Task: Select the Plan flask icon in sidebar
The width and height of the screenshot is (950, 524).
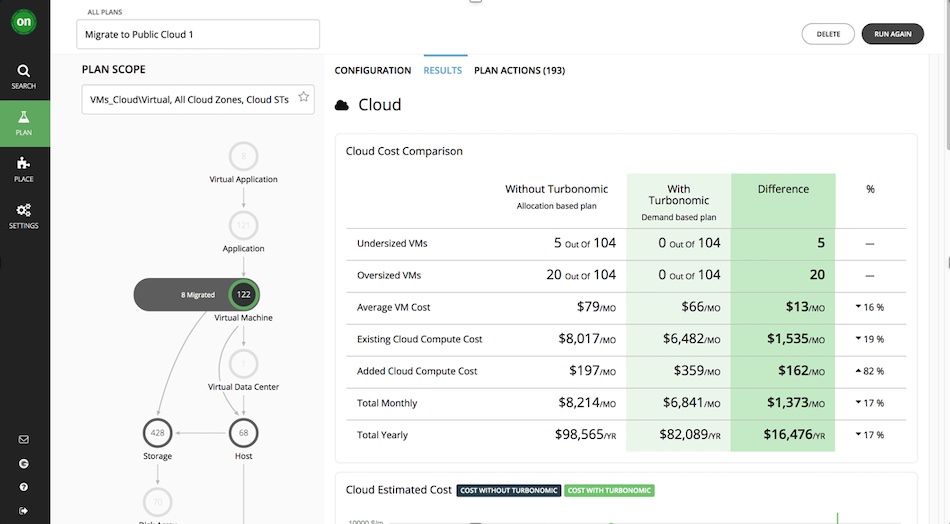Action: tap(24, 122)
